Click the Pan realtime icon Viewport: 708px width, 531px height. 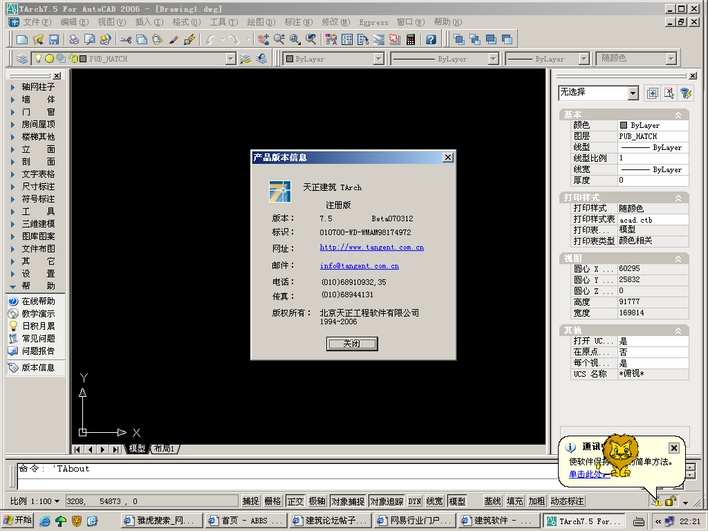[x=263, y=40]
